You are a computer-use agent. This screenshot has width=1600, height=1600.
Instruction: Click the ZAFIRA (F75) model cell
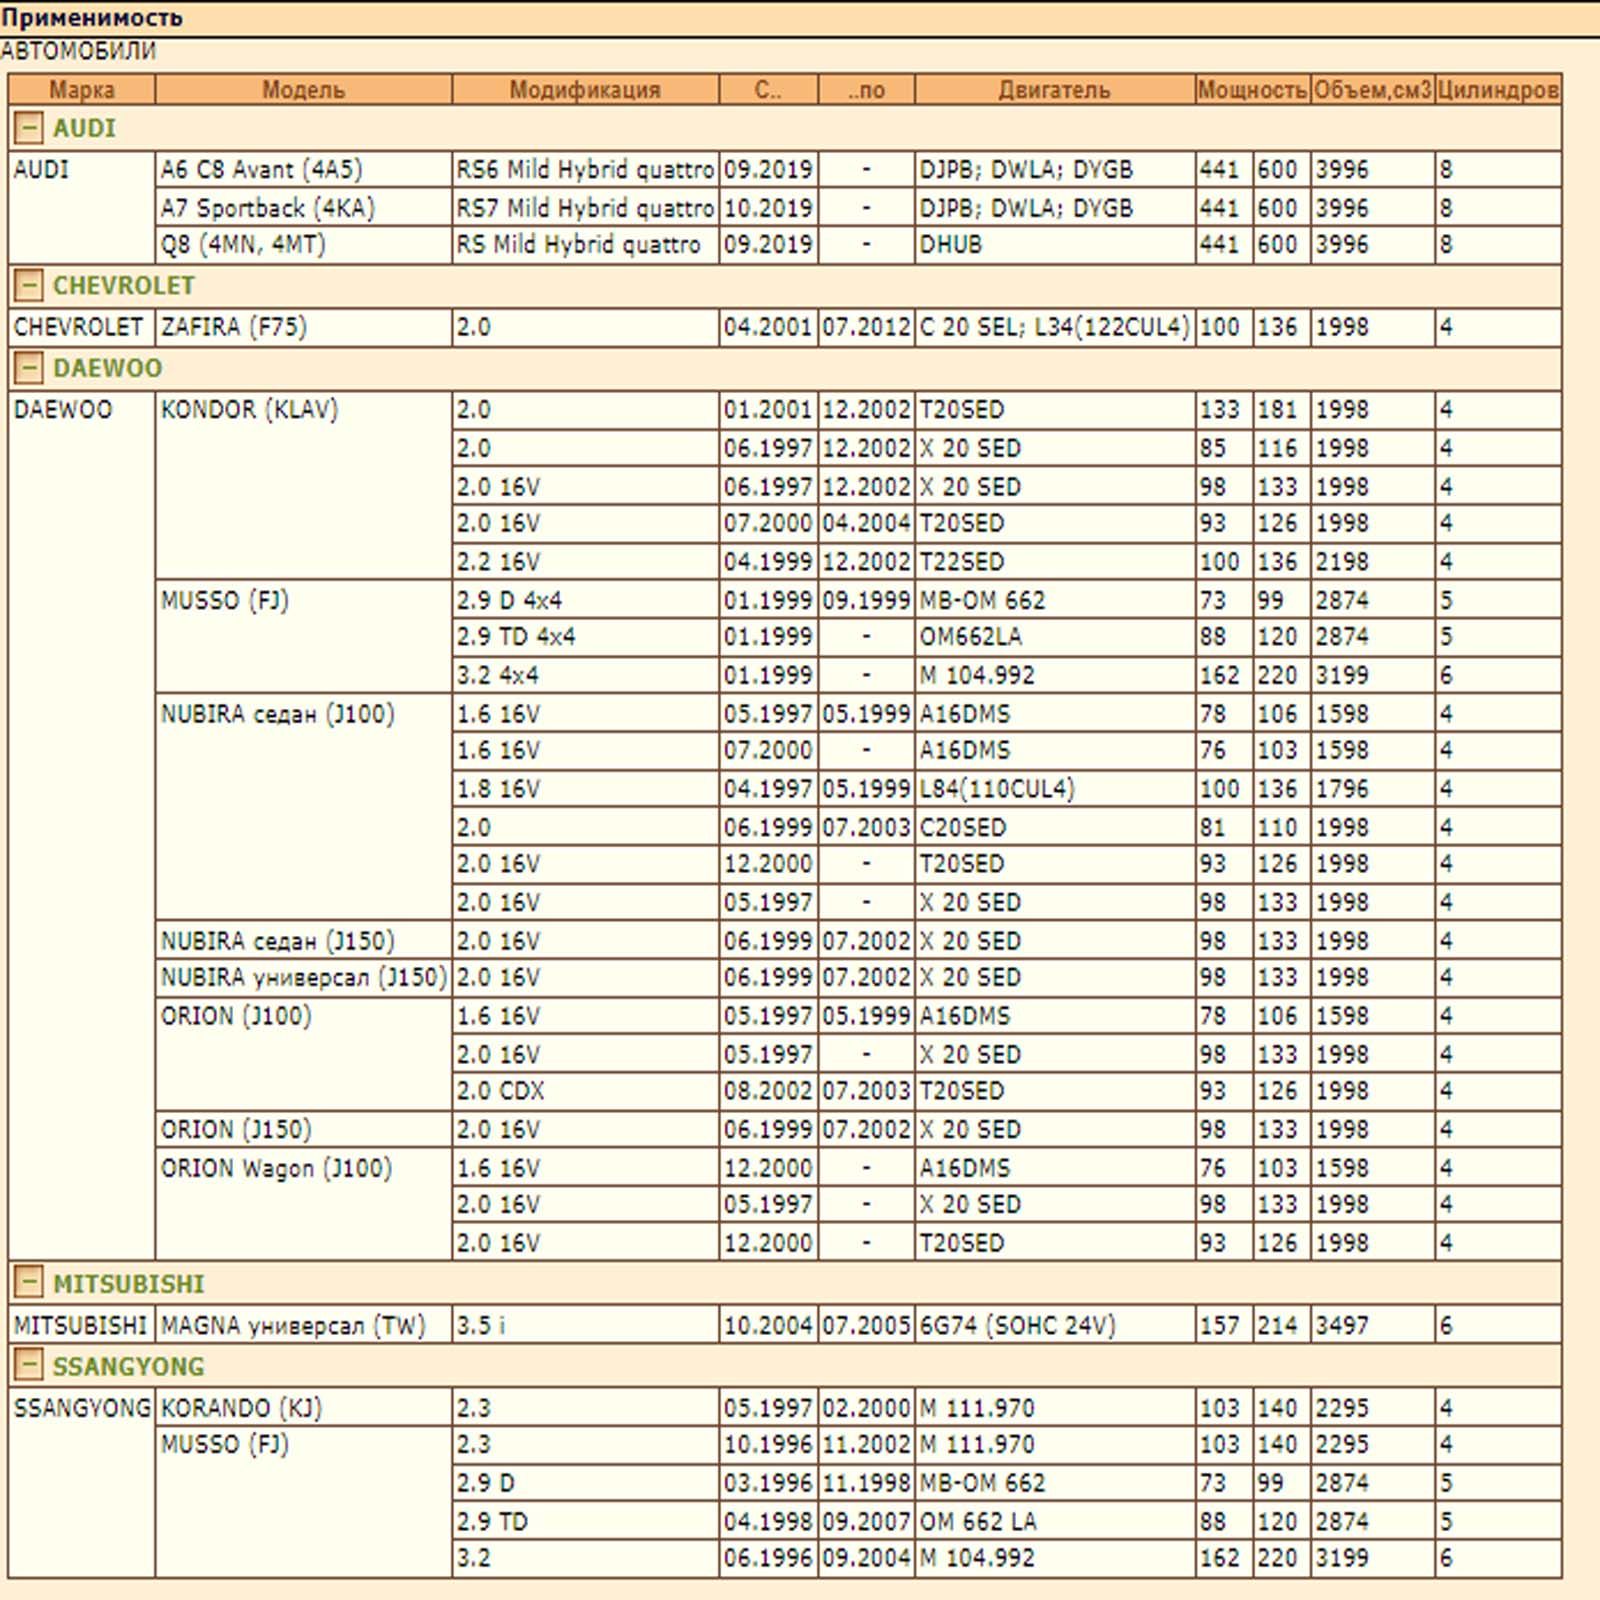(x=234, y=327)
